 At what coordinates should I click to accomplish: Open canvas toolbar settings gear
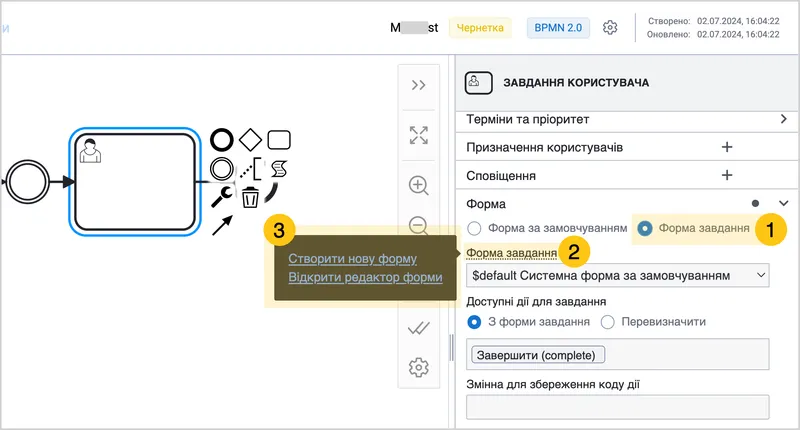418,367
